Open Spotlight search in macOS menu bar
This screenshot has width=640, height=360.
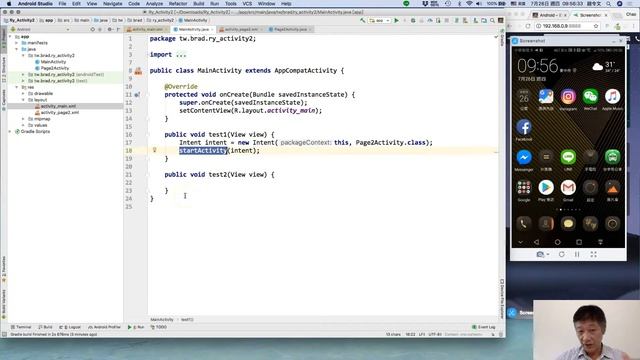pos(608,4)
